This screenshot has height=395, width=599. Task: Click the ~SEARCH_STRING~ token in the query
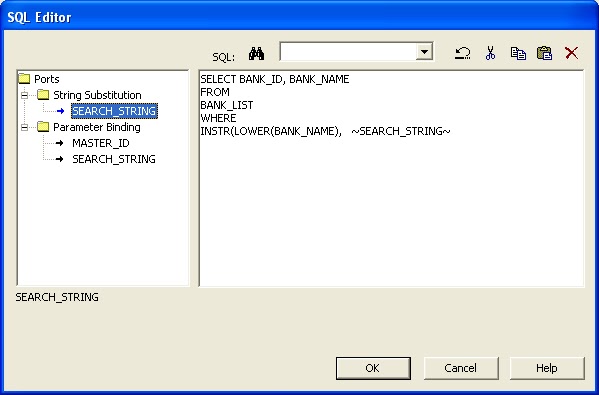coord(401,131)
